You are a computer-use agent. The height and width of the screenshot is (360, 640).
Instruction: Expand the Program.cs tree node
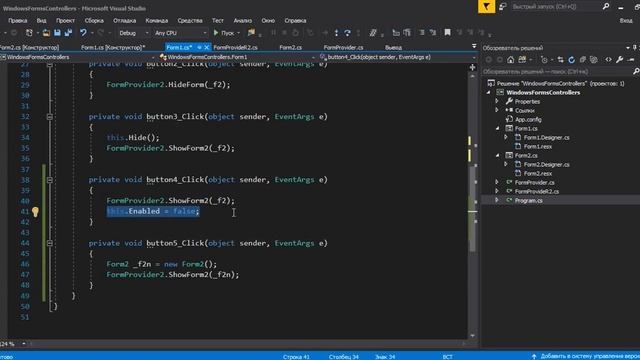497,200
